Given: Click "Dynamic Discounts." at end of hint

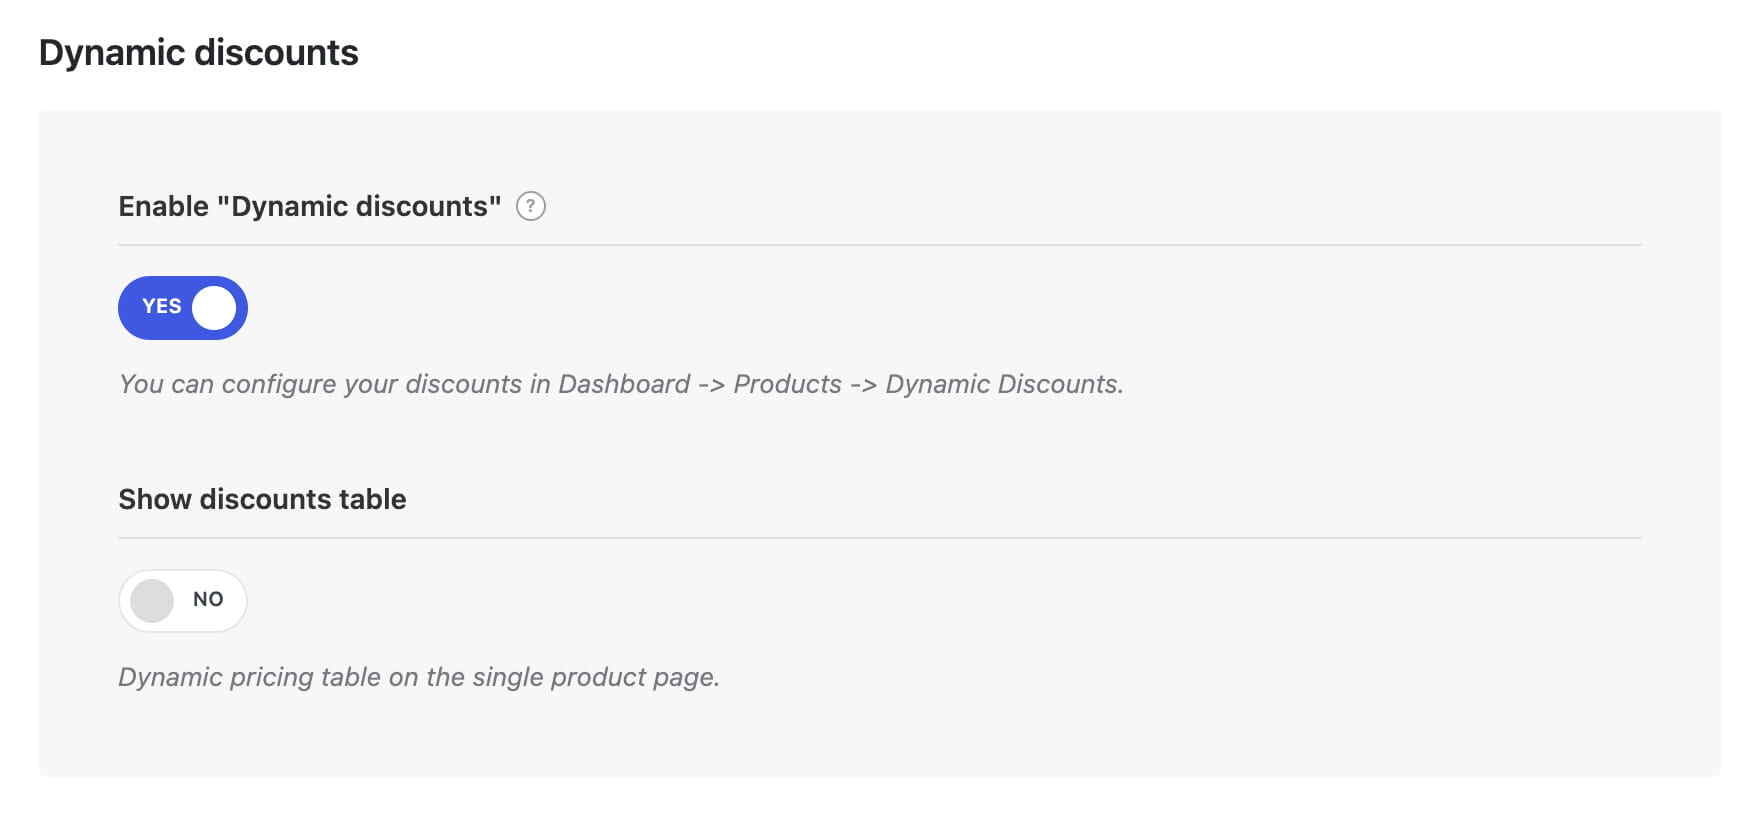Looking at the screenshot, I should point(1004,384).
